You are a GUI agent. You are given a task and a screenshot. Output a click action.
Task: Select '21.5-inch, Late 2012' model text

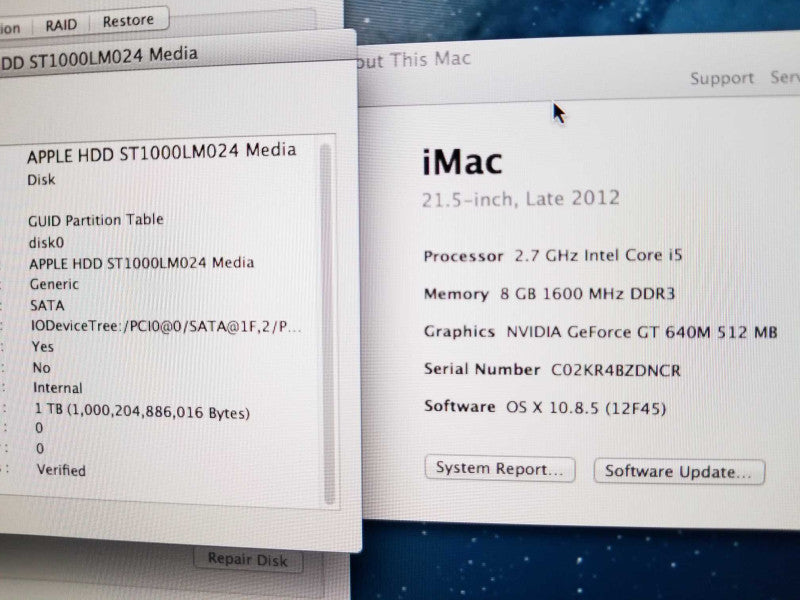click(520, 198)
